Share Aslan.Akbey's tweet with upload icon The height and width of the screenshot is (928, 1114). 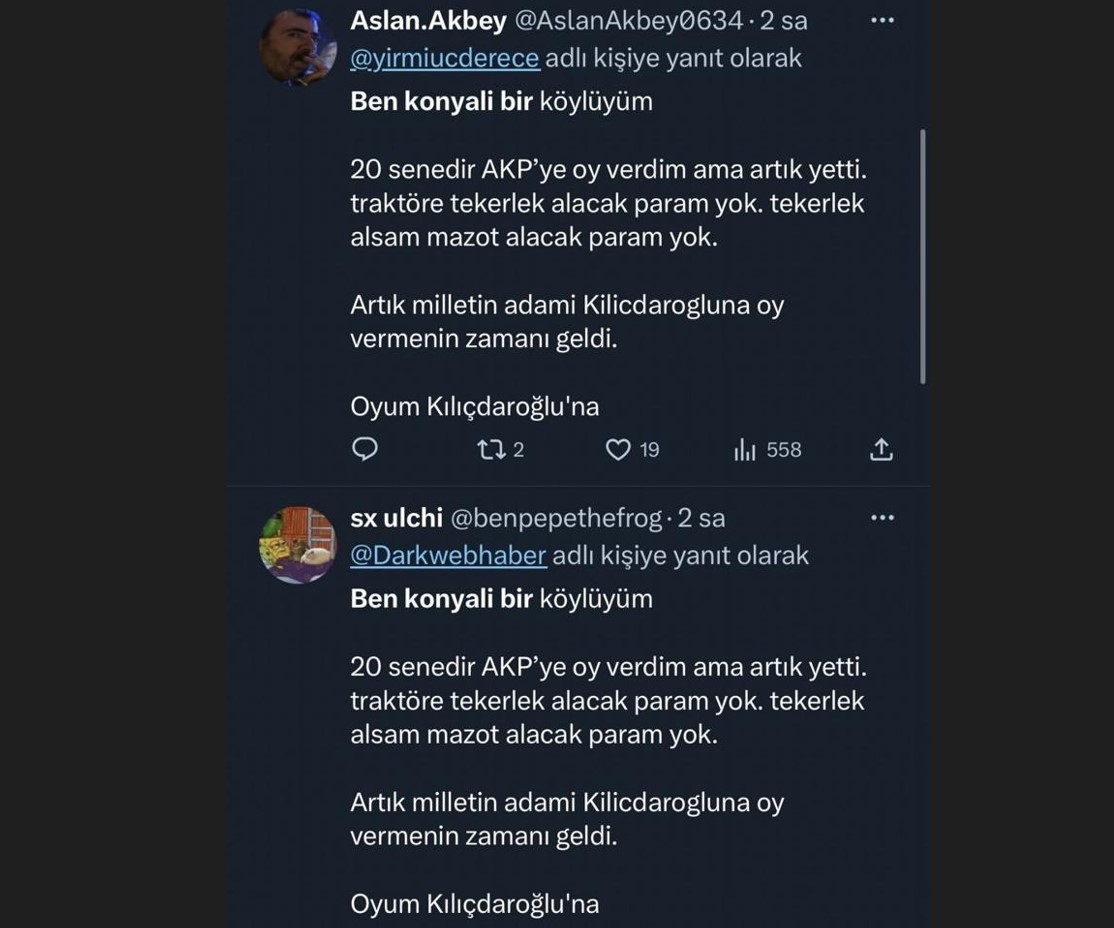881,450
